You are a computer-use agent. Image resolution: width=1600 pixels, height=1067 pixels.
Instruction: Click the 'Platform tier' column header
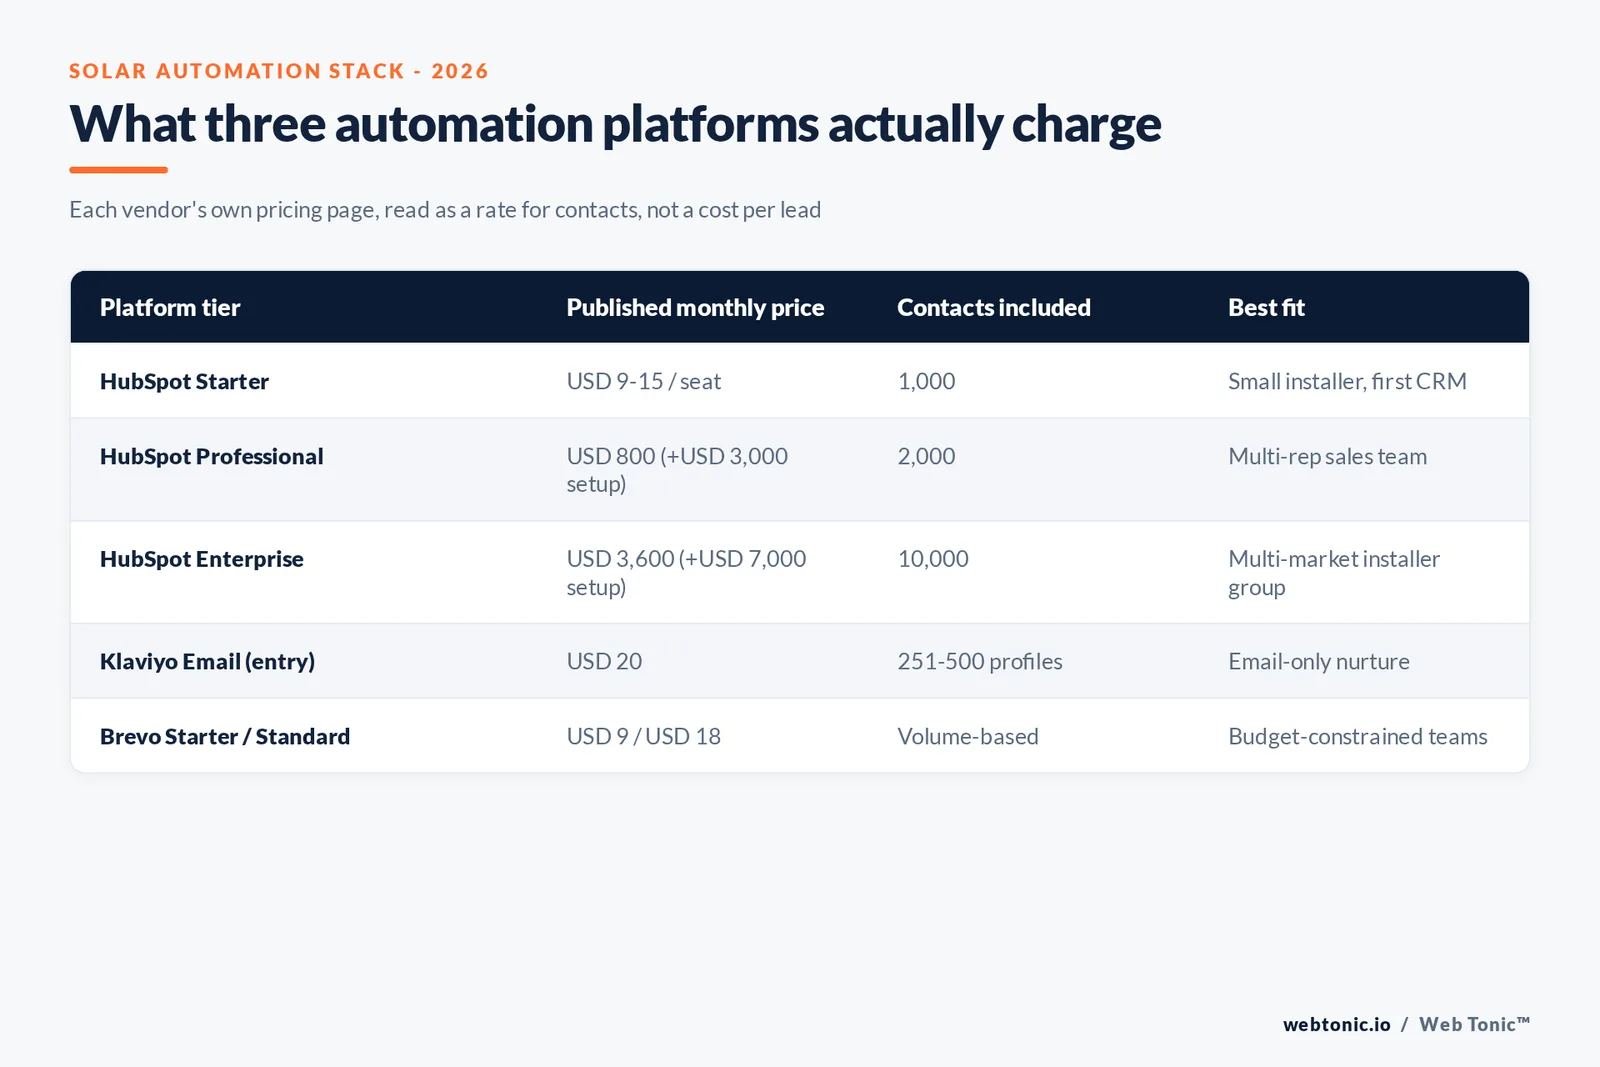tap(170, 307)
